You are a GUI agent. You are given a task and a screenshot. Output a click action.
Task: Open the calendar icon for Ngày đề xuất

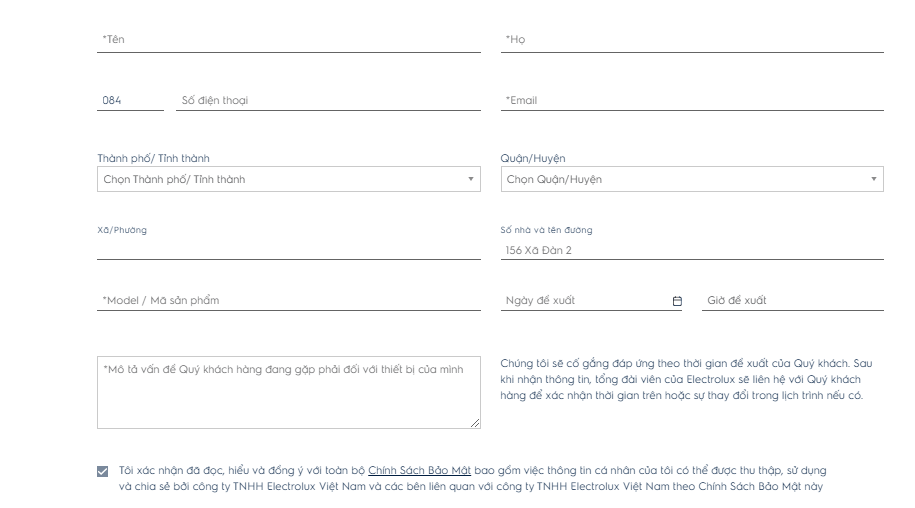[x=677, y=301]
